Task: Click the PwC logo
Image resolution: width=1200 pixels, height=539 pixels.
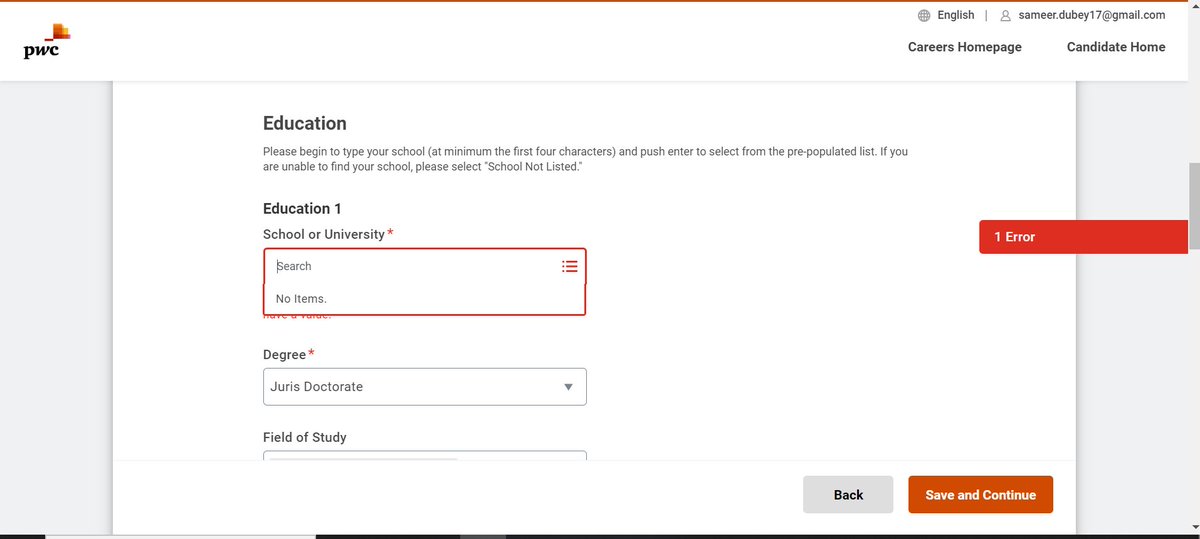Action: click(x=46, y=41)
